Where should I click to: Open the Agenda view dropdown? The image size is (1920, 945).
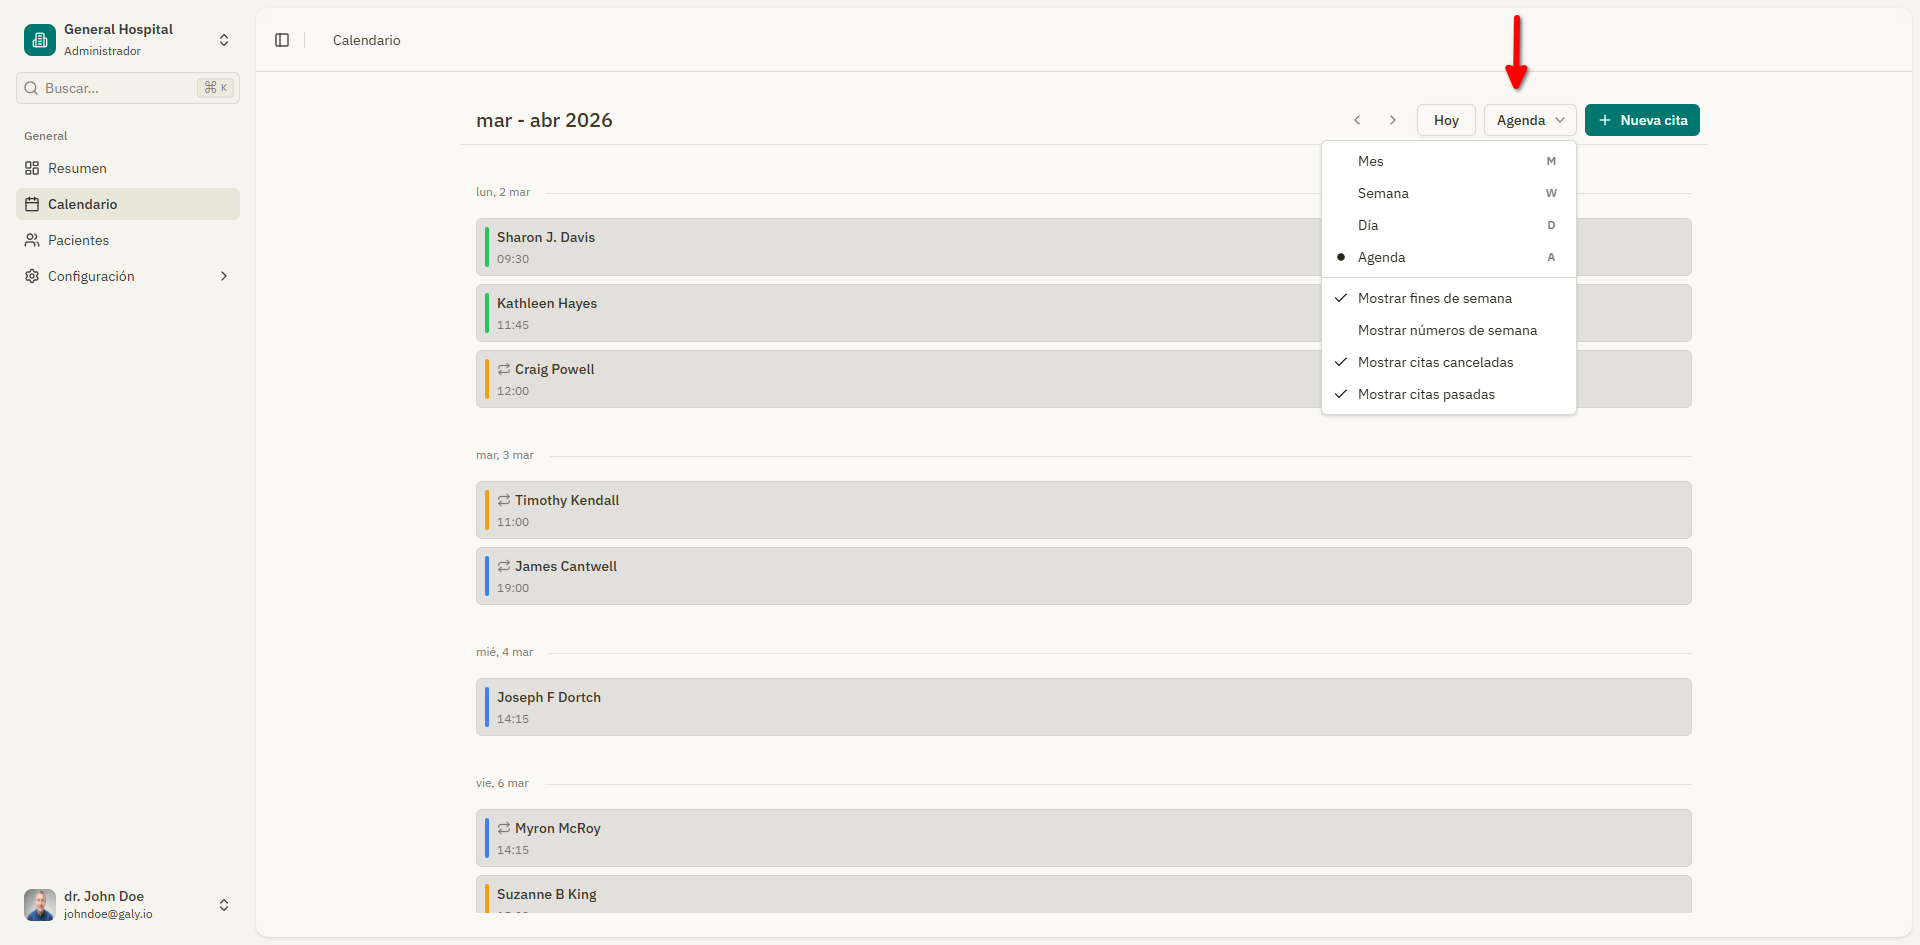(1529, 120)
